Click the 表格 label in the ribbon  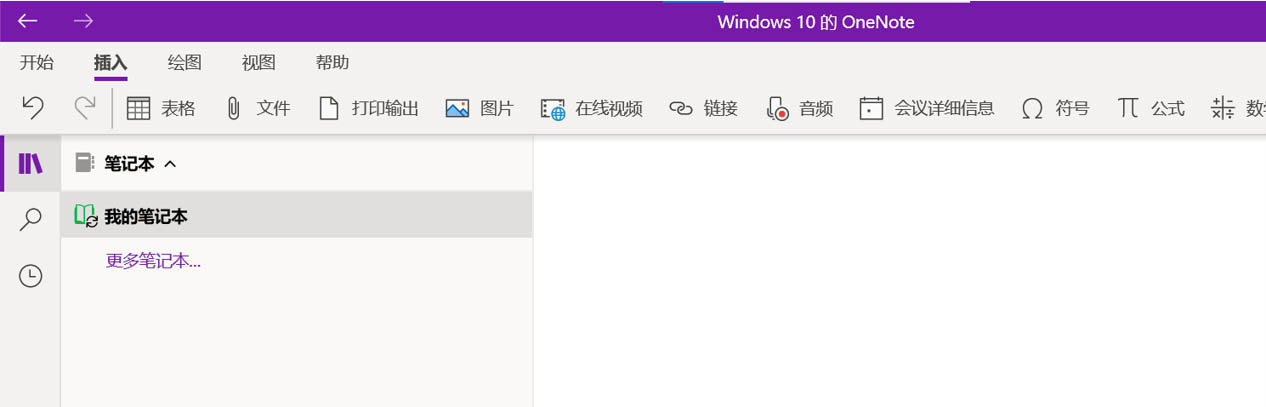pyautogui.click(x=179, y=109)
